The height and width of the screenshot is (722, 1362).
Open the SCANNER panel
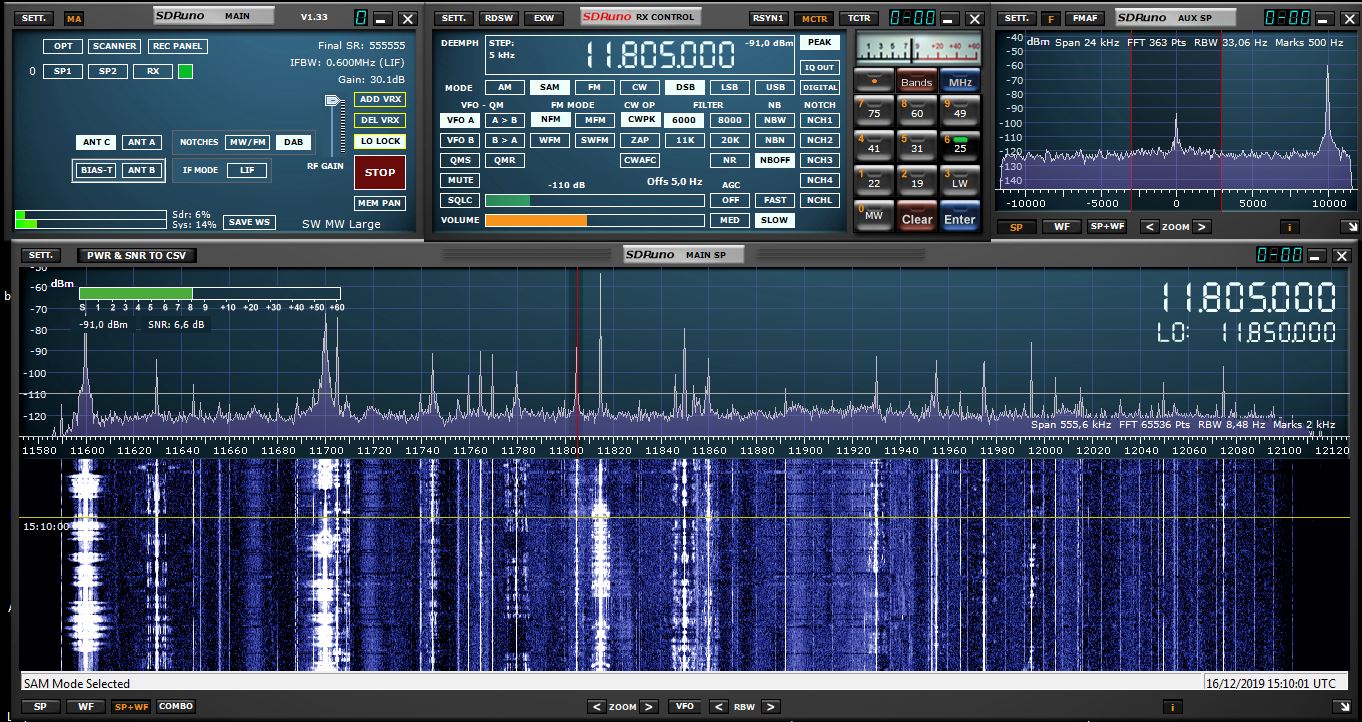pos(115,46)
